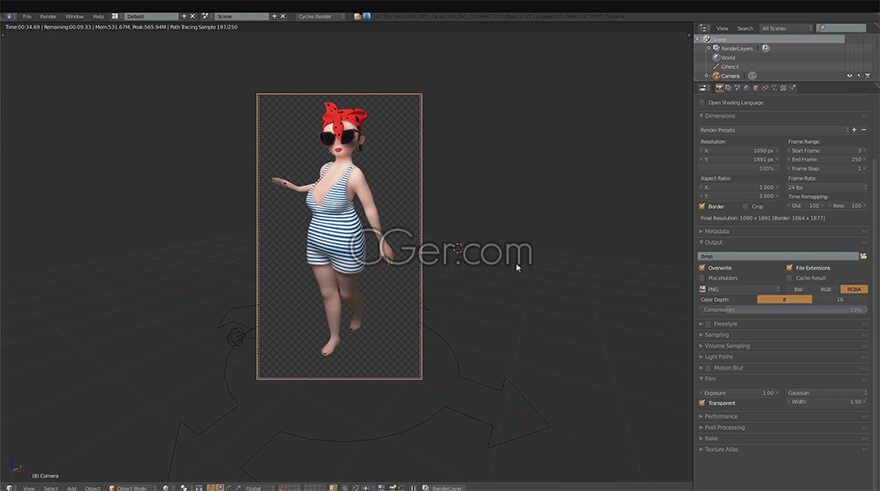Select the World item in outliner
880x491 pixels.
[728, 58]
